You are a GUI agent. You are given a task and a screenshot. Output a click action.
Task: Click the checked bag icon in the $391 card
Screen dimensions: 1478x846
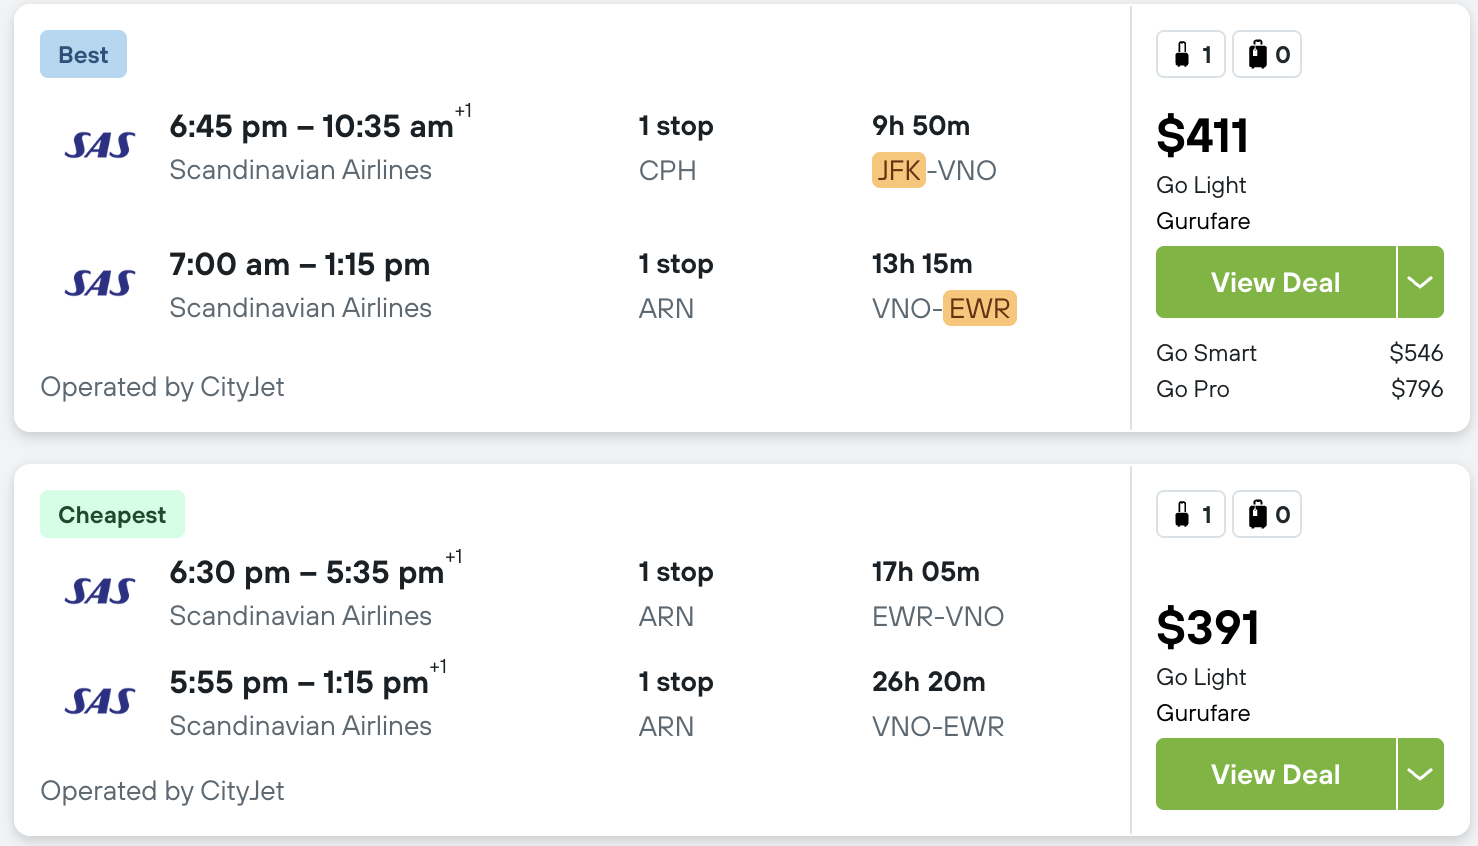(1258, 514)
